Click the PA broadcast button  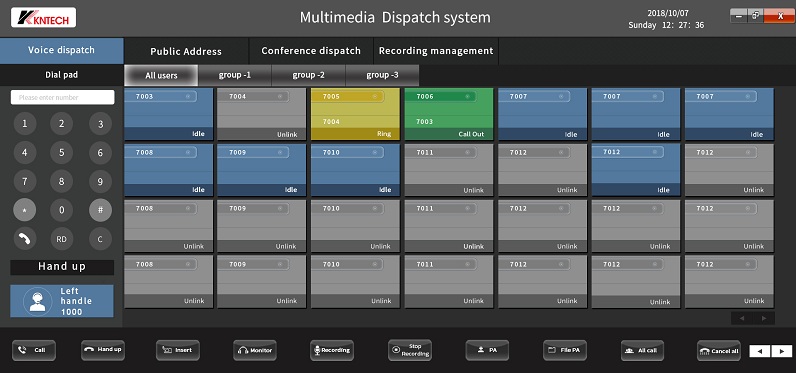[x=487, y=350]
